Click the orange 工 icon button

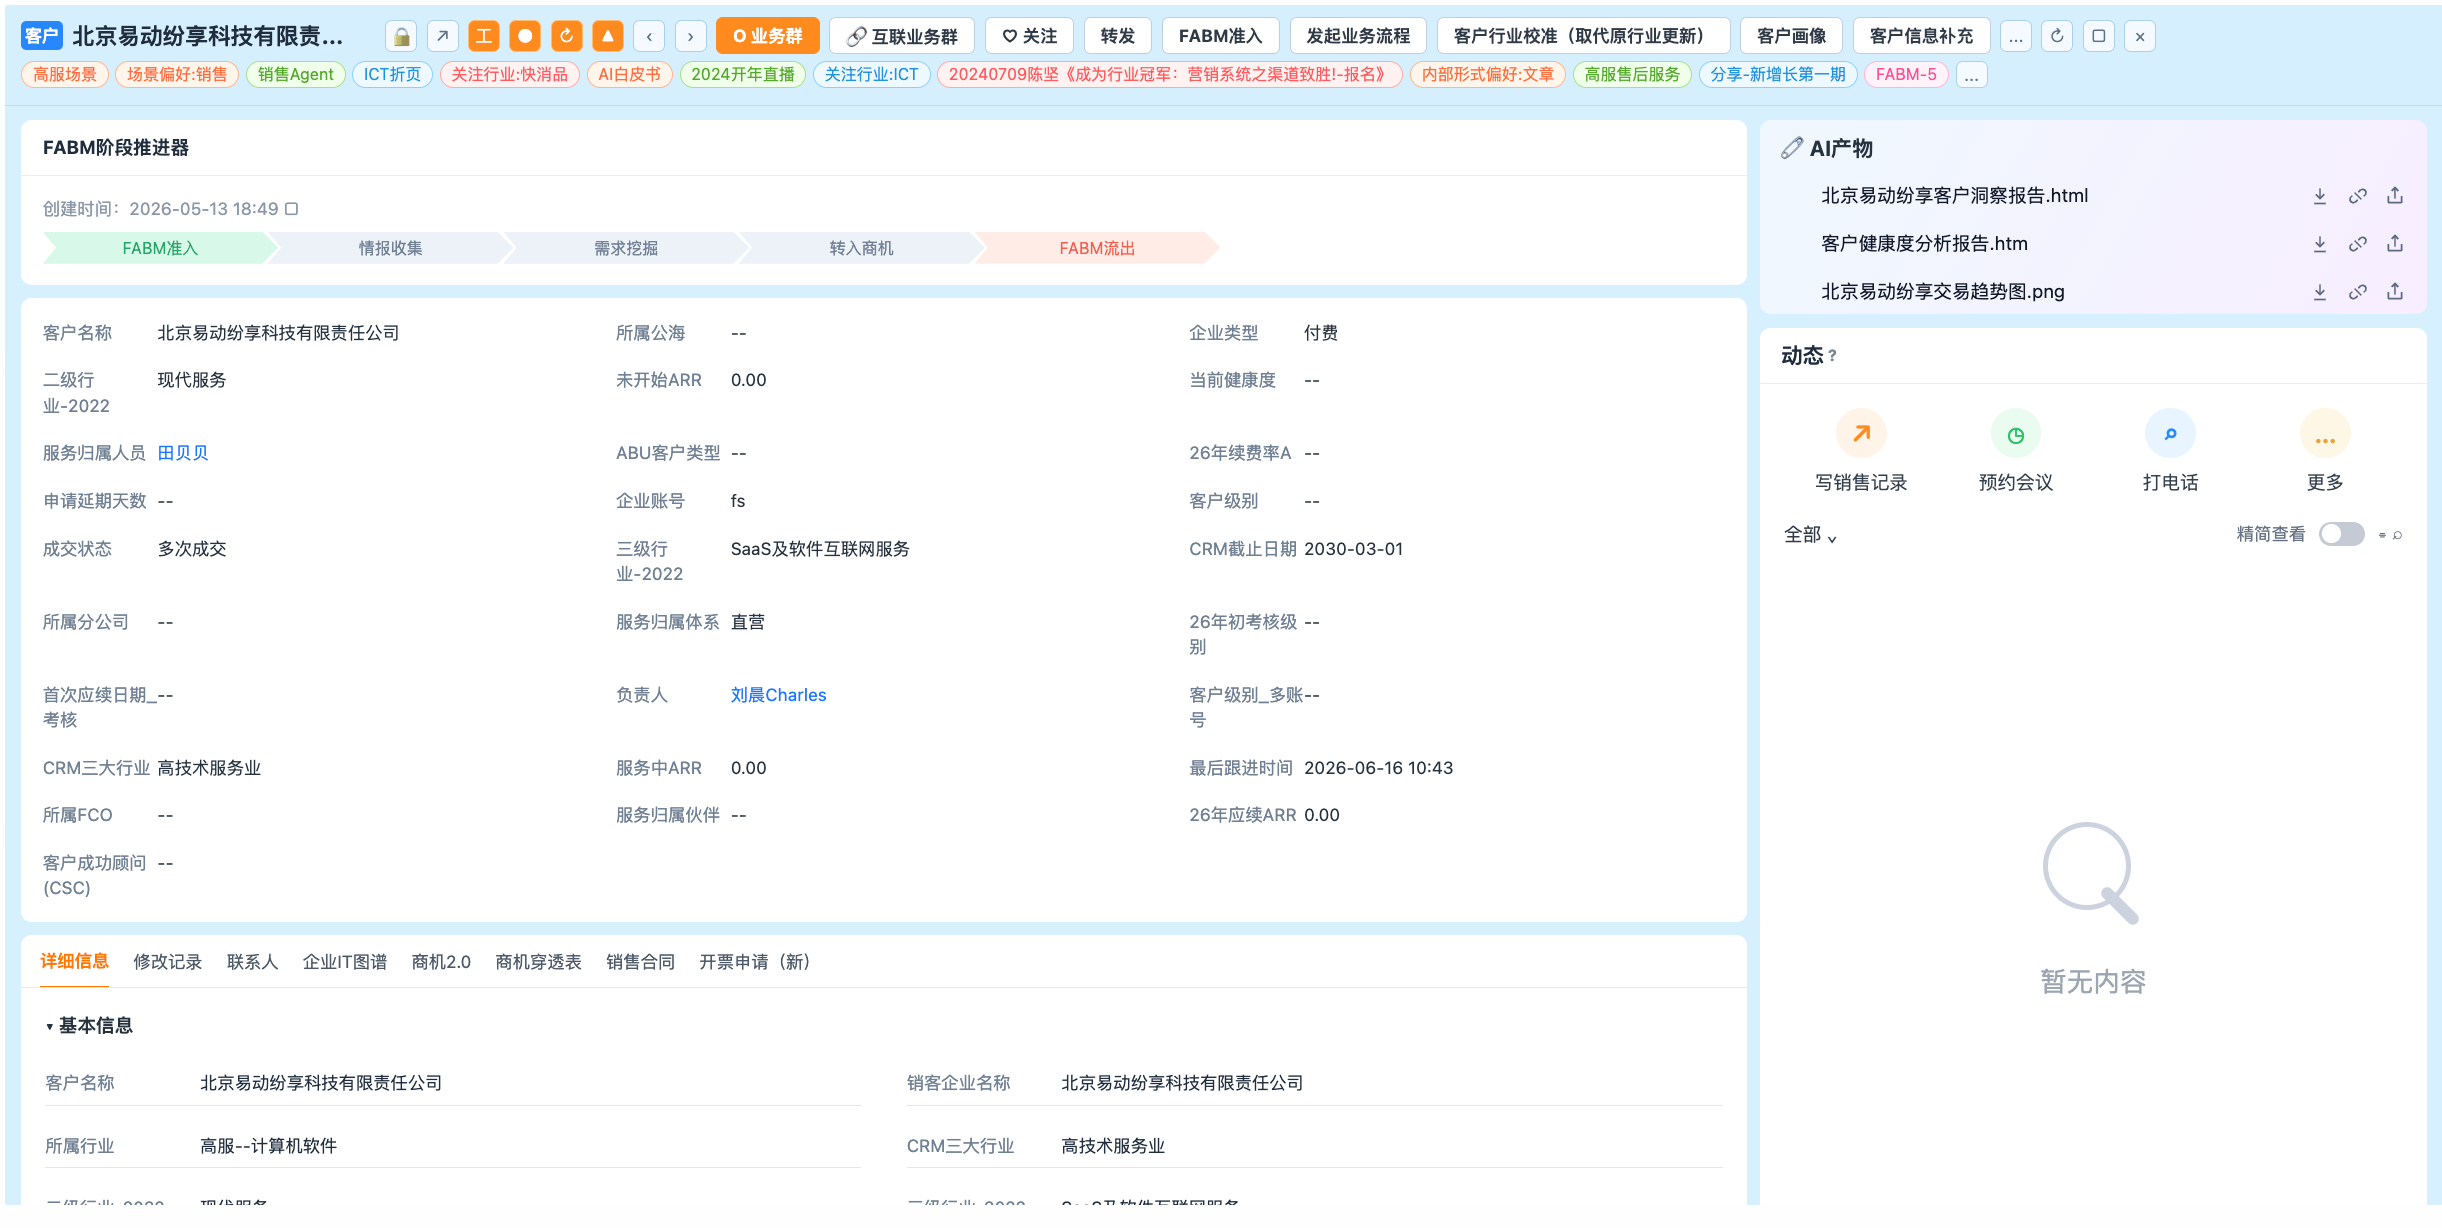point(484,37)
